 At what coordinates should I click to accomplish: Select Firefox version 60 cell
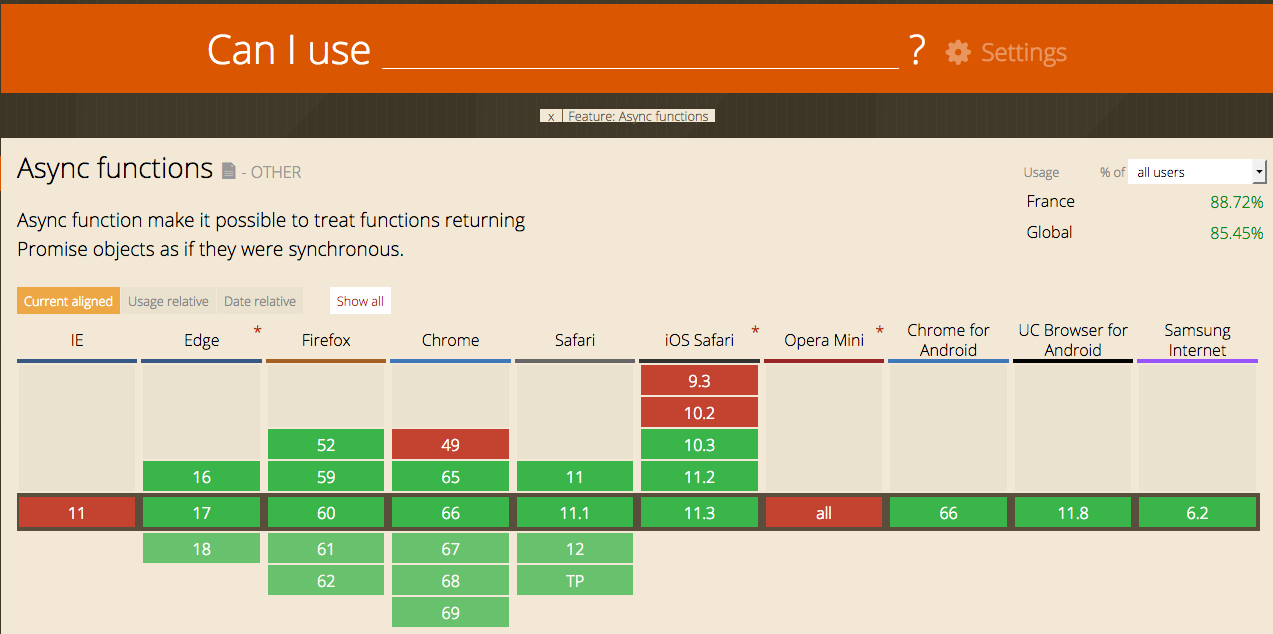pos(326,513)
